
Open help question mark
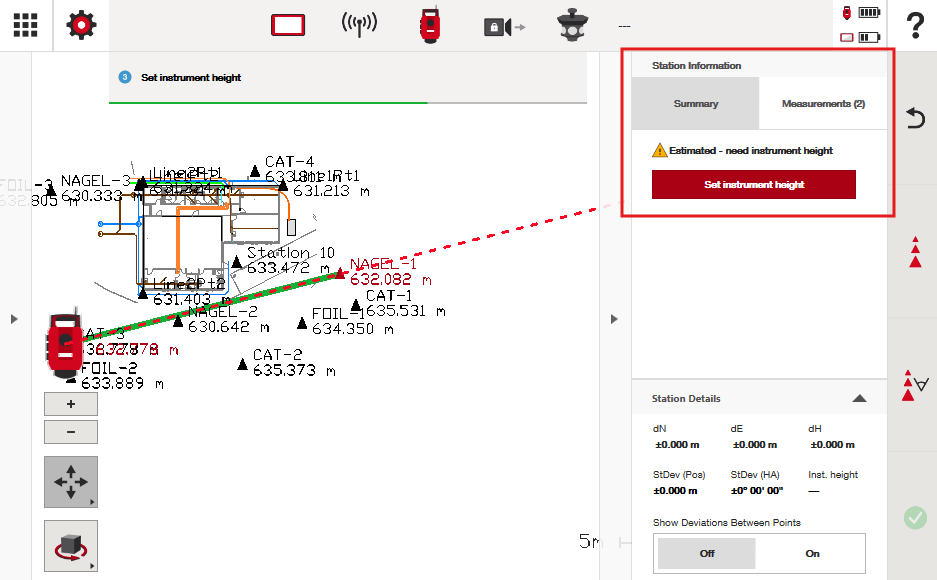coord(914,26)
